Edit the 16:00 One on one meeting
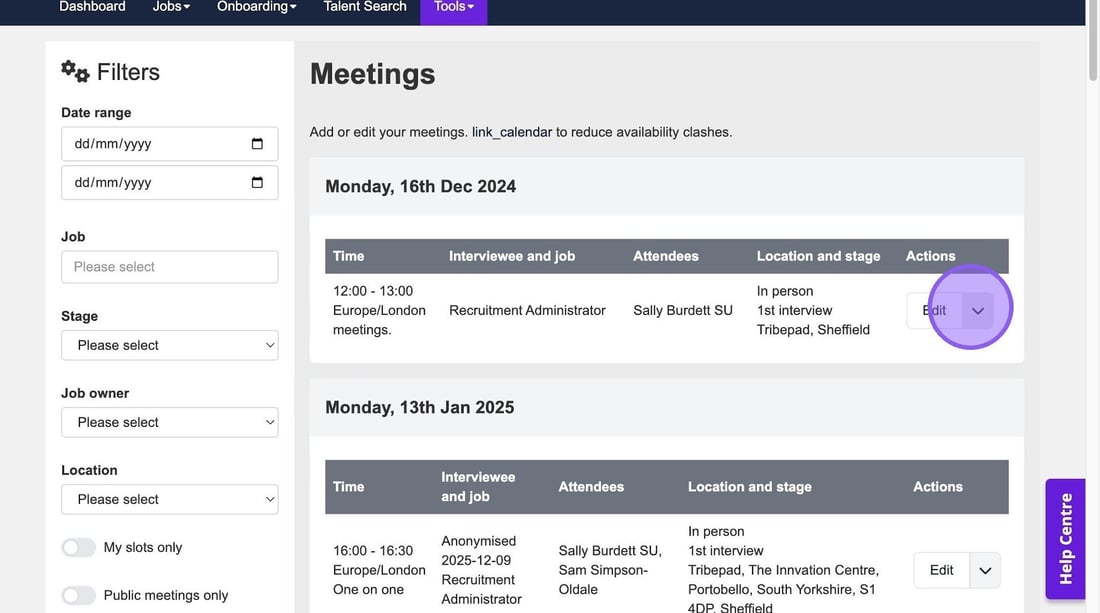This screenshot has height=613, width=1100. click(941, 570)
